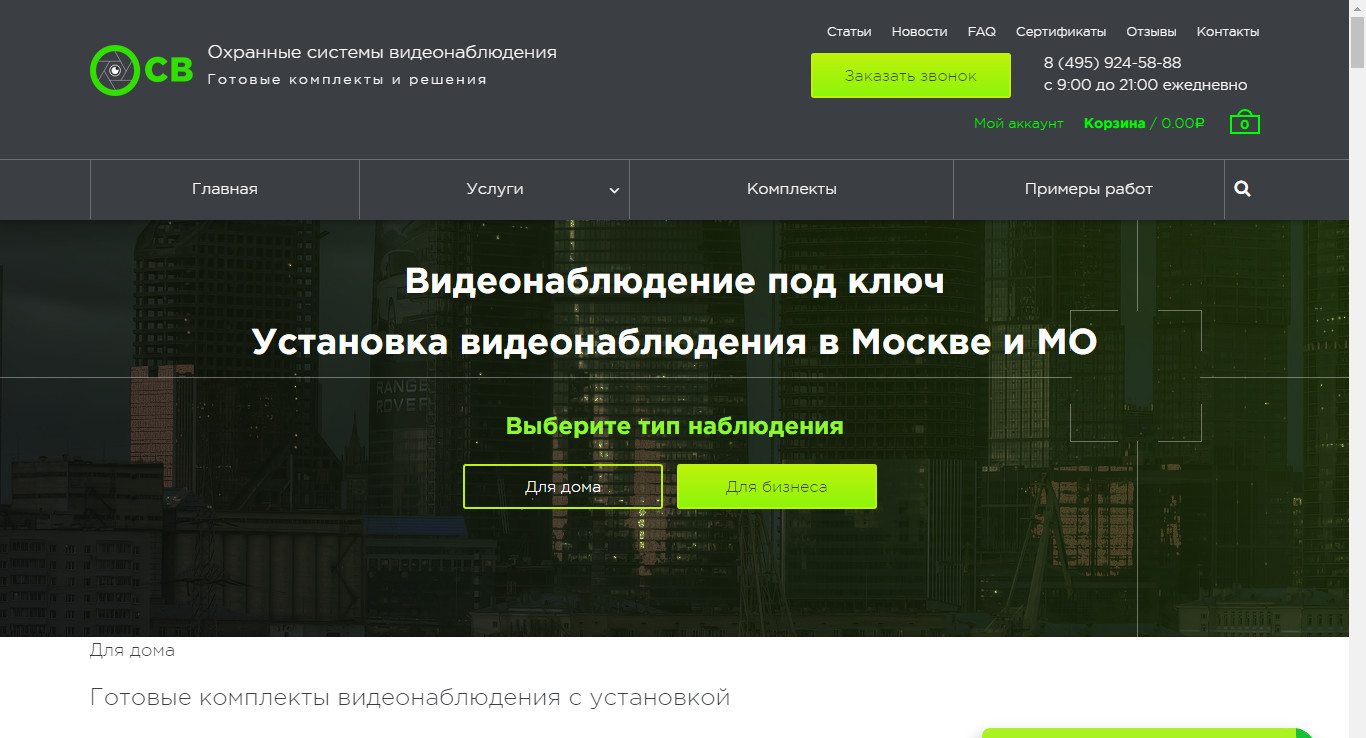Viewport: 1366px width, 738px height.
Task: Expand the Услуги dropdown chevron
Action: click(x=614, y=190)
